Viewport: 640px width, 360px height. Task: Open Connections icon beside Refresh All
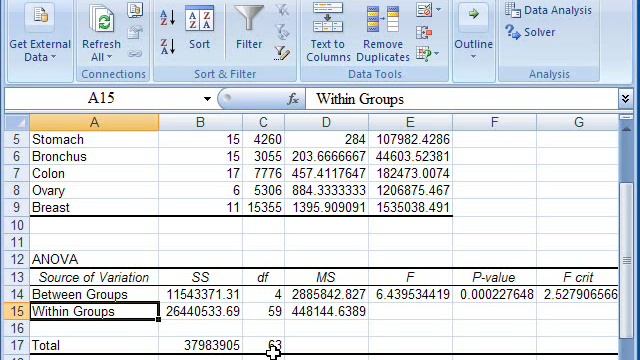click(x=135, y=10)
